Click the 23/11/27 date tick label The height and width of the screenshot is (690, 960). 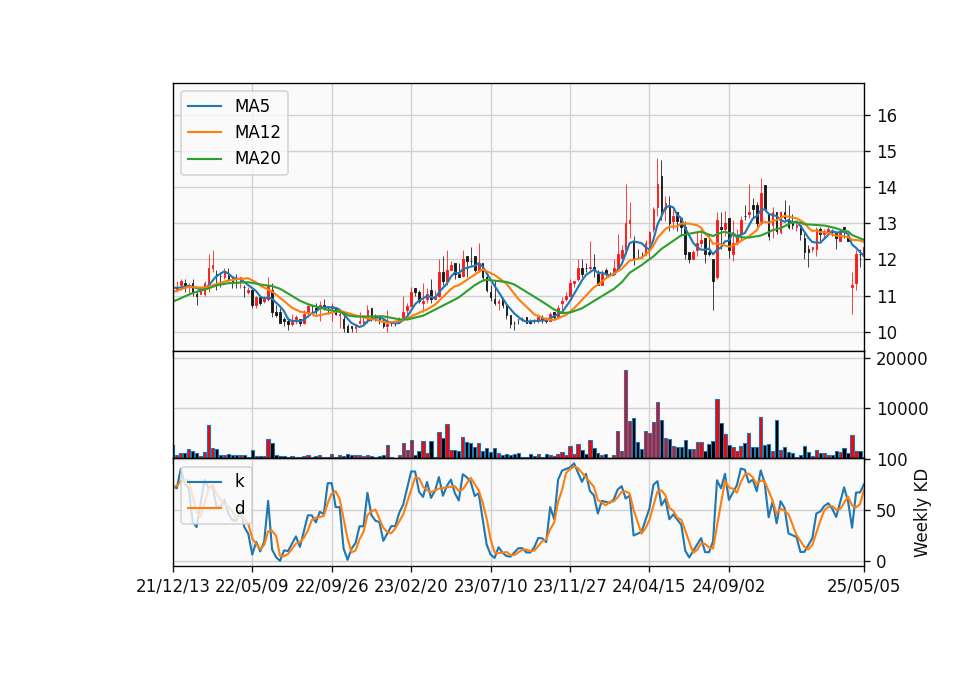570,587
